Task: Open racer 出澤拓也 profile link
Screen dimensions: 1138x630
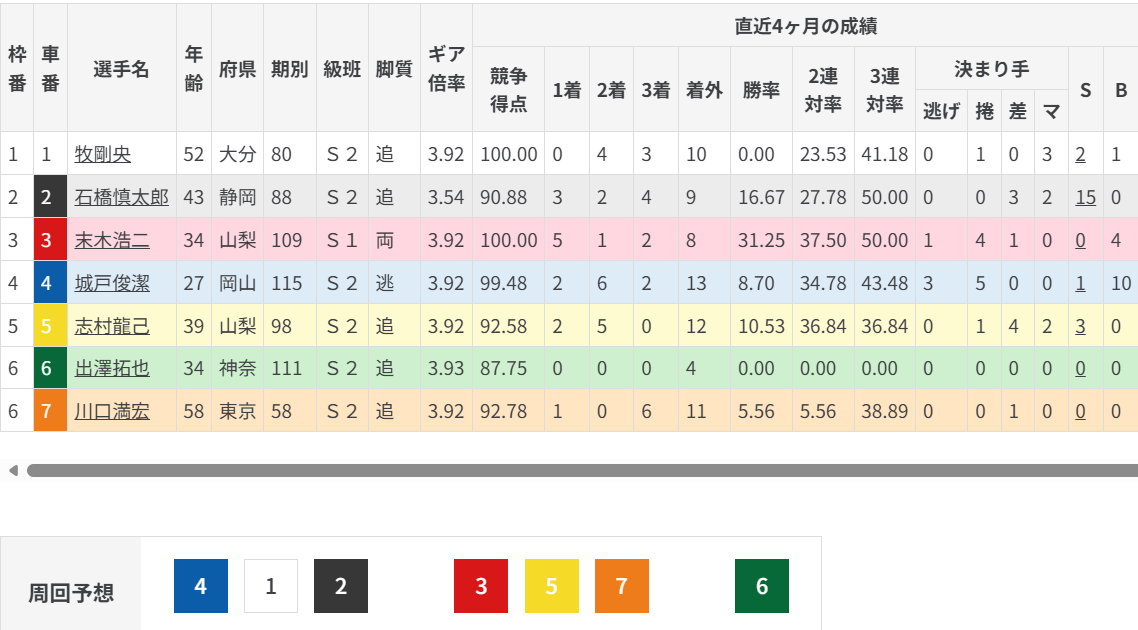Action: tap(112, 368)
